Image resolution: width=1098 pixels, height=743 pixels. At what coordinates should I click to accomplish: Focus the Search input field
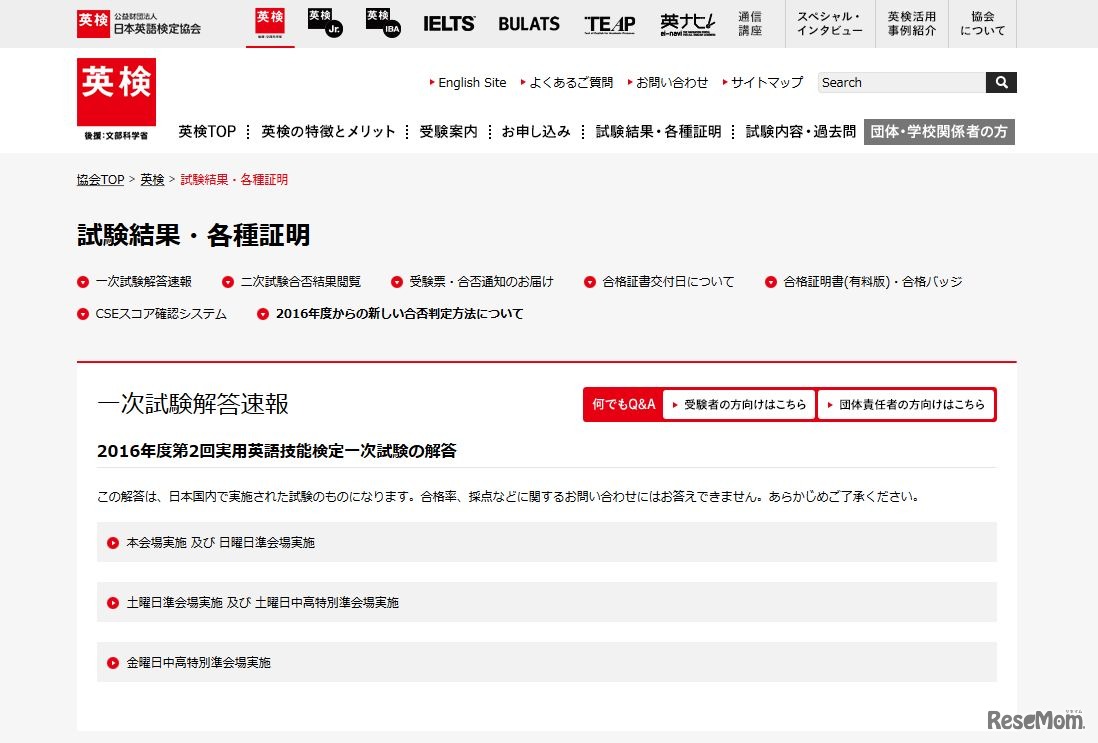pos(902,83)
